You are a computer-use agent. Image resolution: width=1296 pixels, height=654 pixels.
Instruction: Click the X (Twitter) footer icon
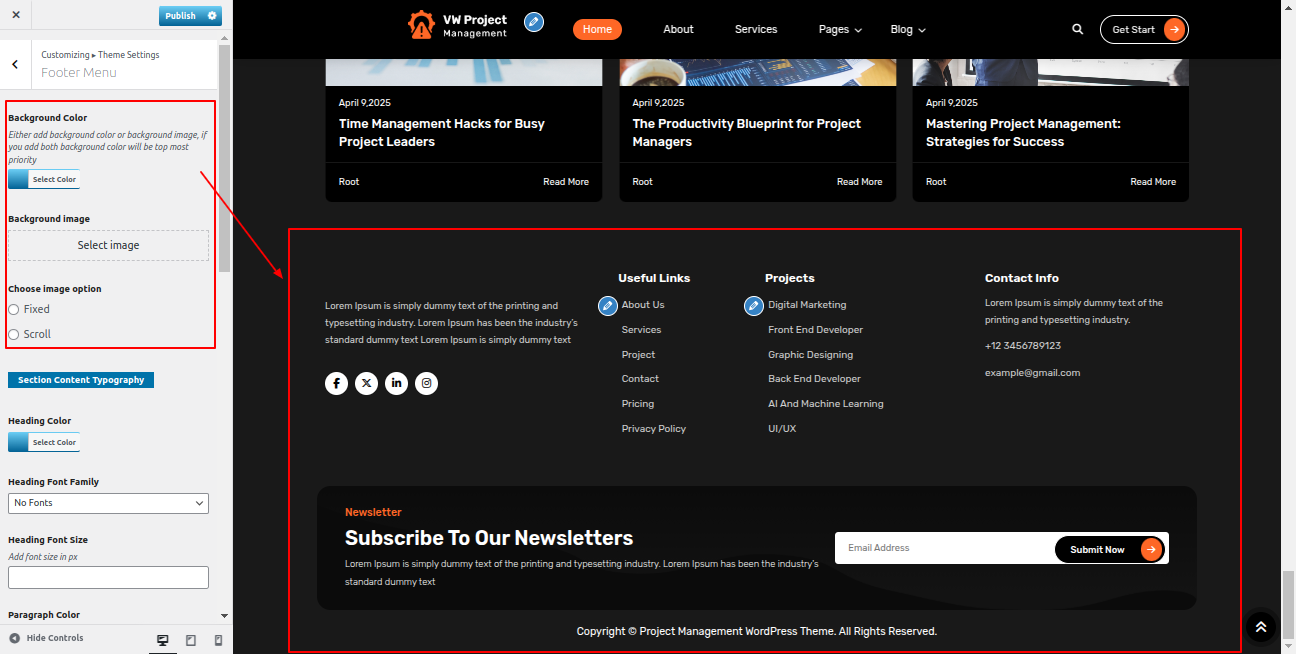[366, 383]
